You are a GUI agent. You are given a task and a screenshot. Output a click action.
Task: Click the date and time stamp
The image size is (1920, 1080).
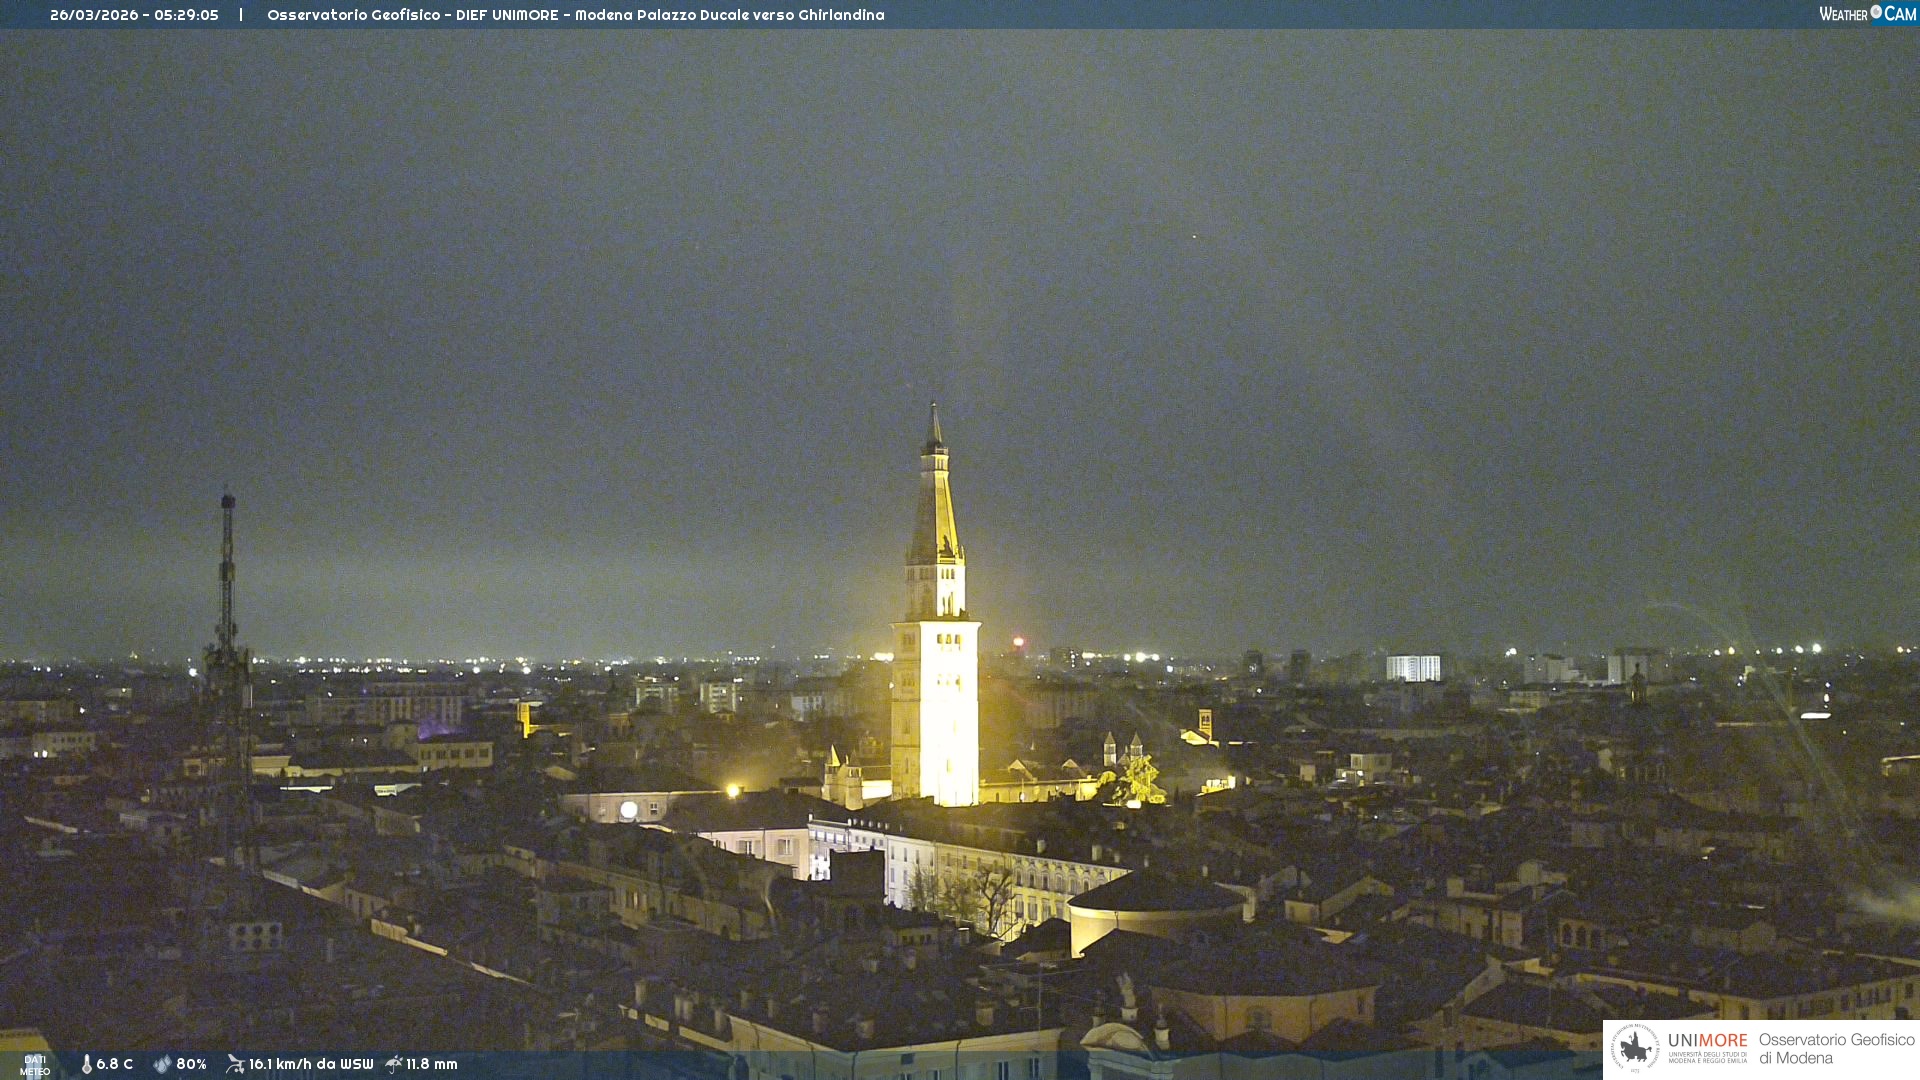click(x=134, y=15)
